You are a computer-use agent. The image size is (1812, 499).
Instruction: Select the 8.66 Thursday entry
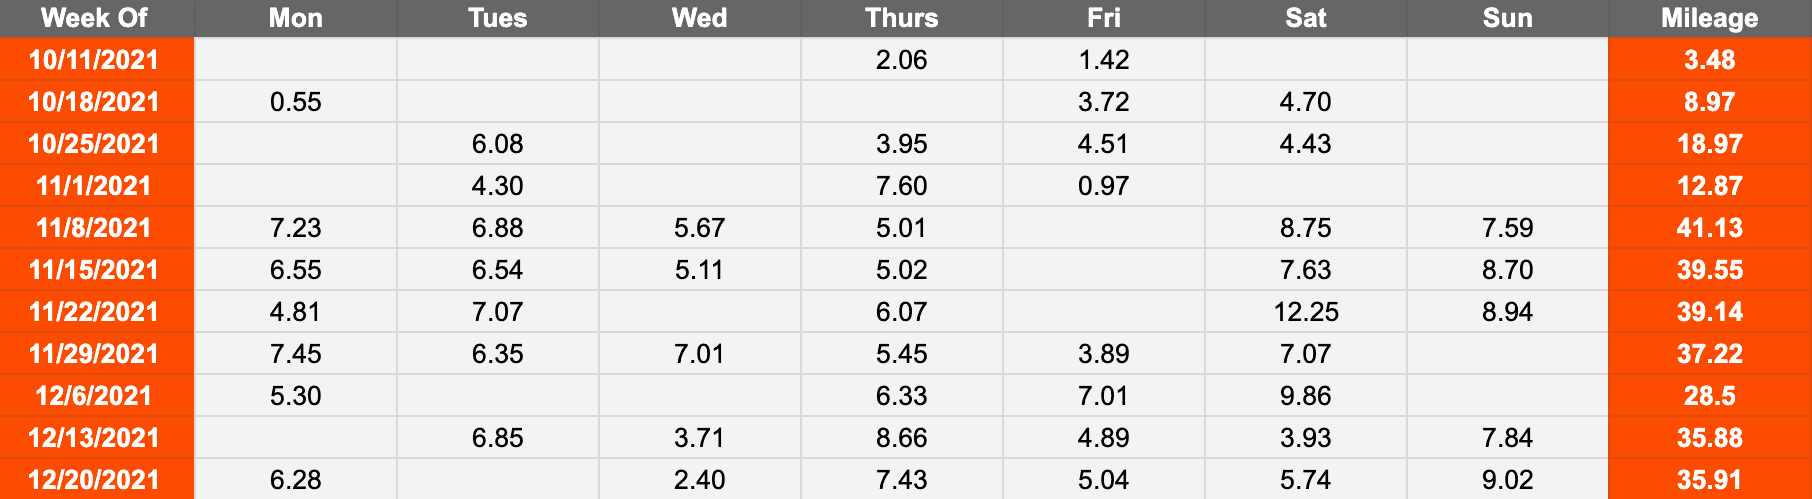902,438
